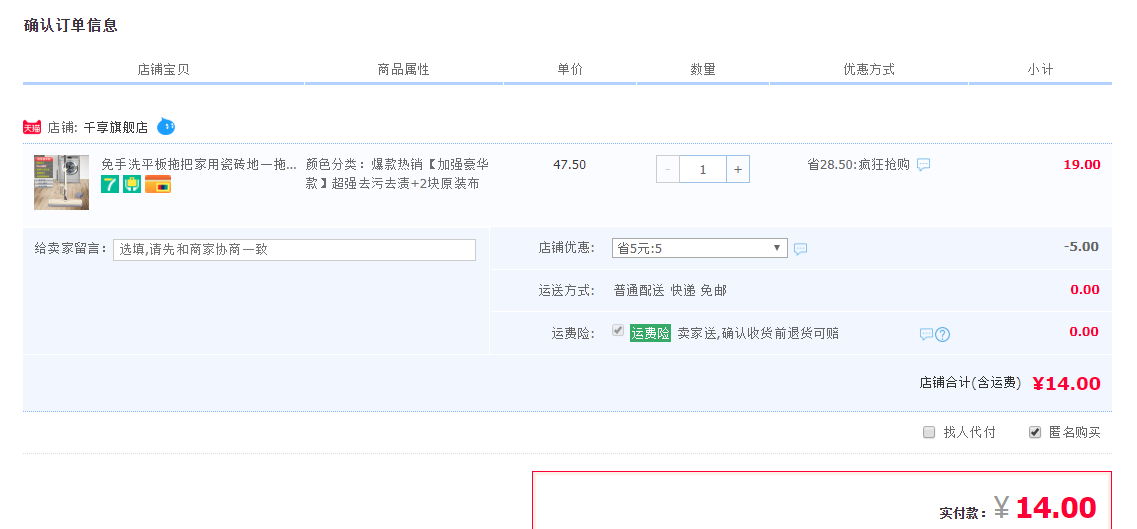The height and width of the screenshot is (529, 1137).
Task: Open the question mark help icon for 运费险
Action: (942, 334)
